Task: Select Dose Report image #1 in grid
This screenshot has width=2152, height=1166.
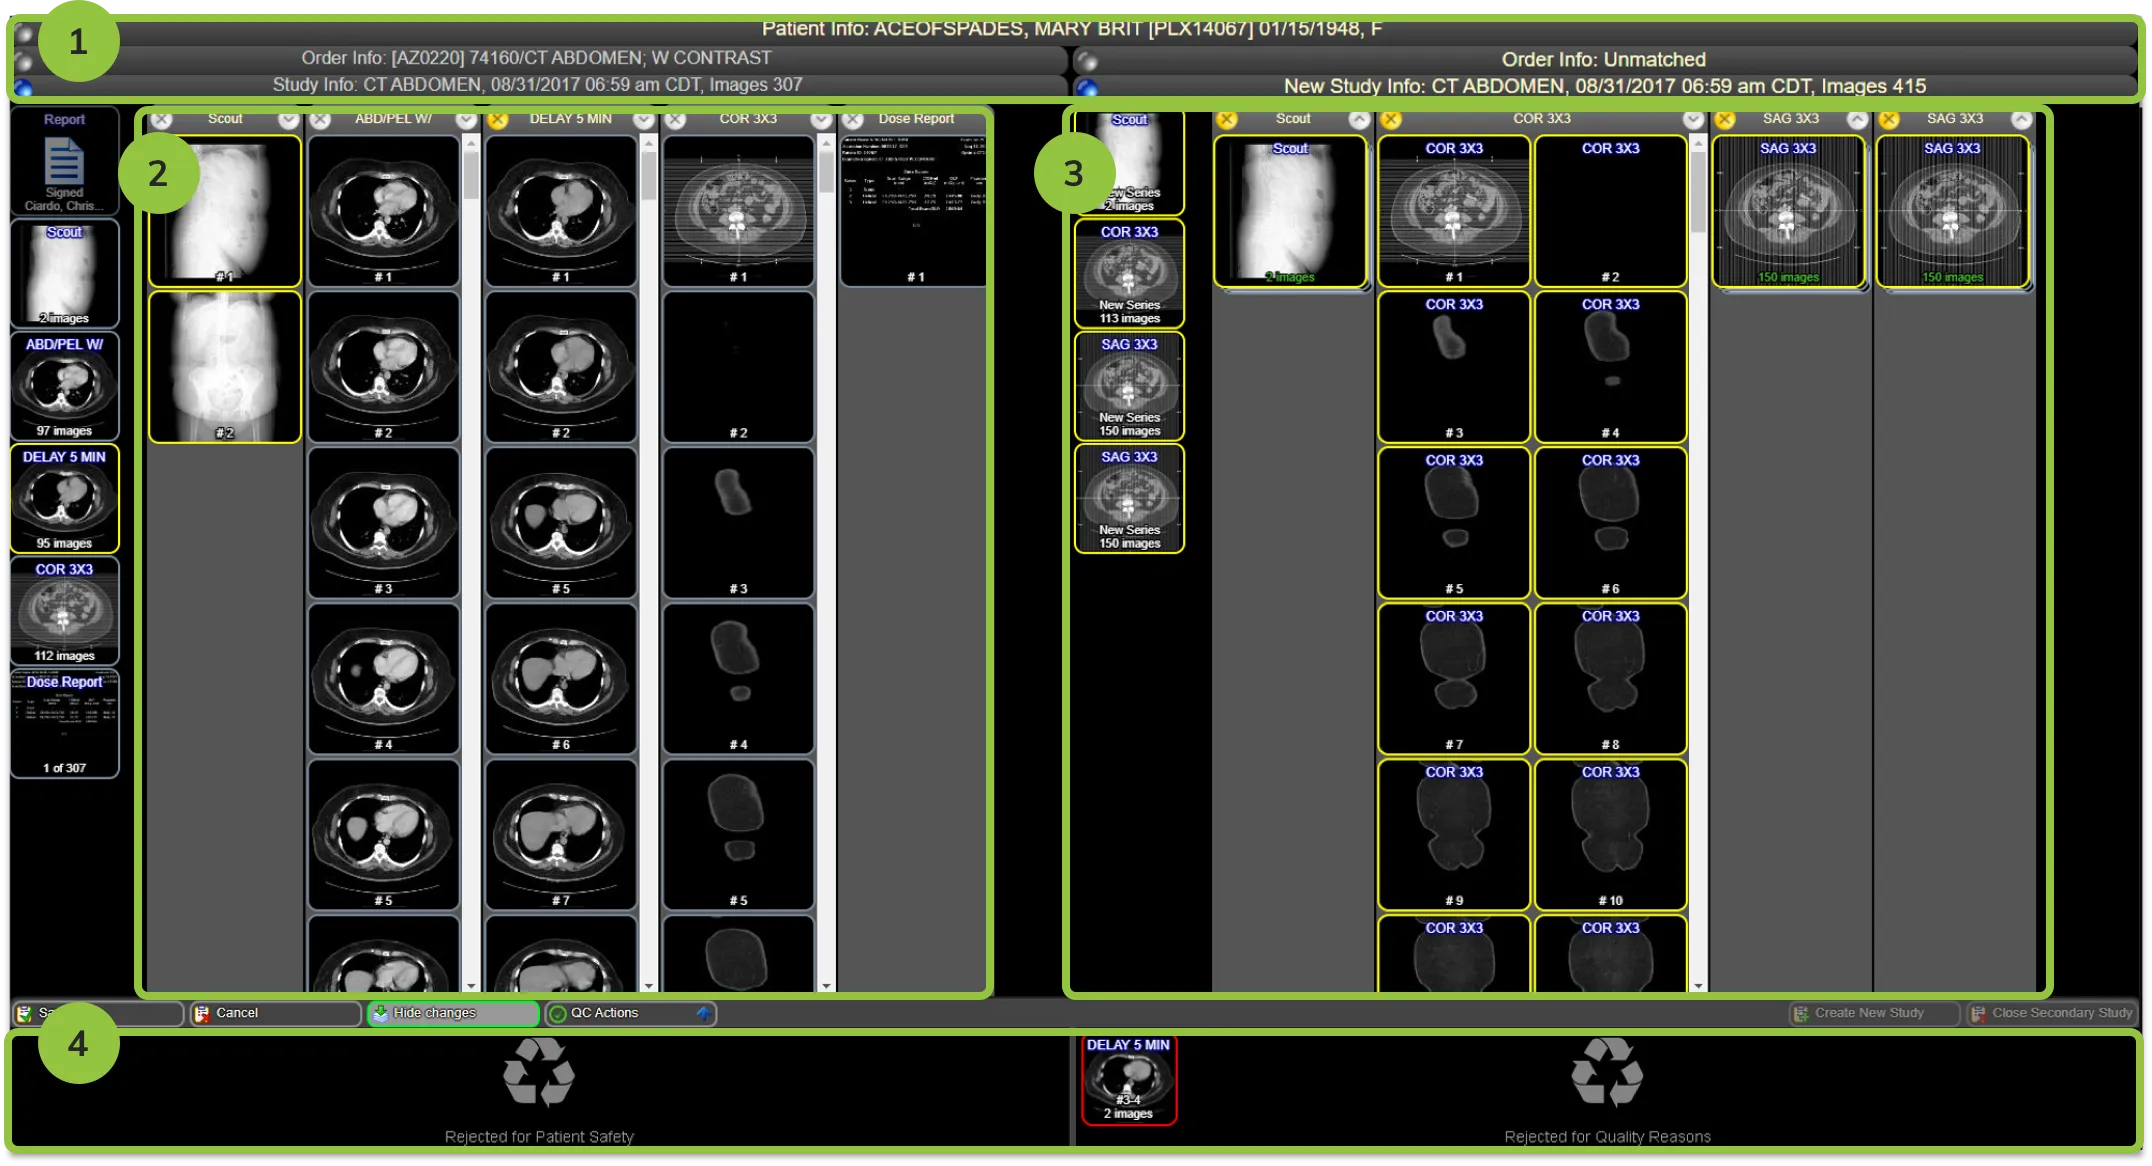Action: pos(915,211)
